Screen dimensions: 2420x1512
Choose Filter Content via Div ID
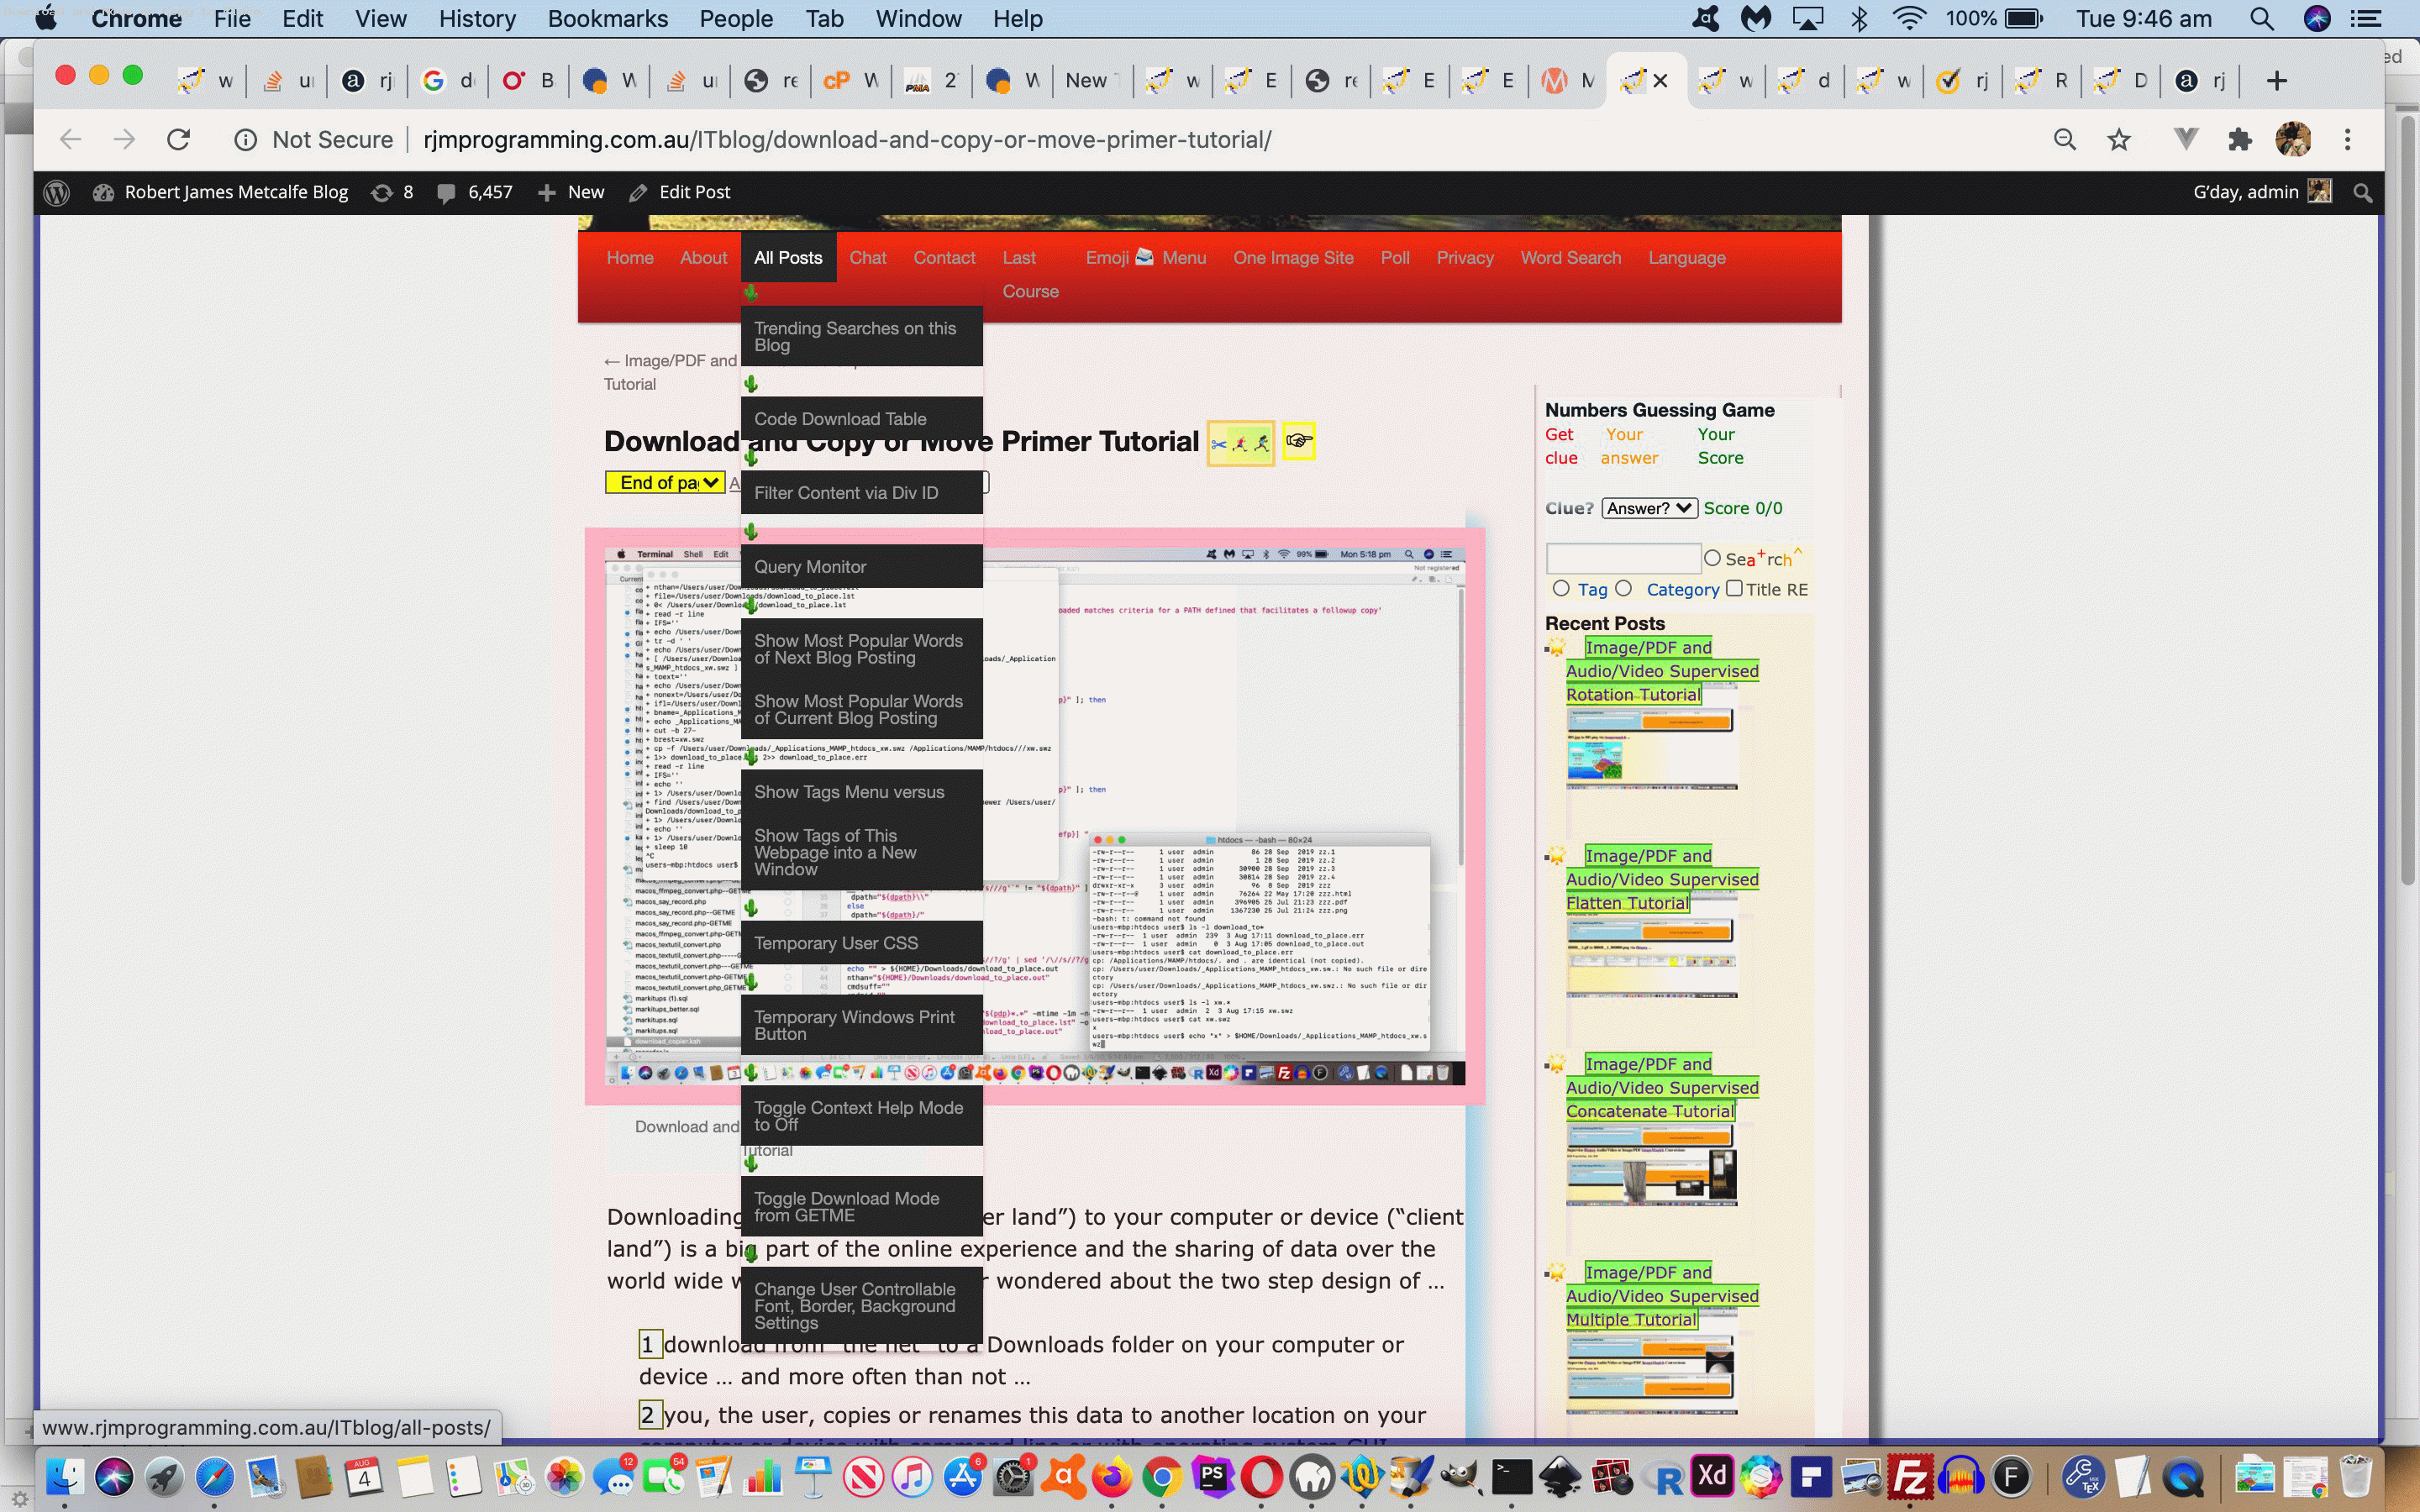pyautogui.click(x=861, y=493)
